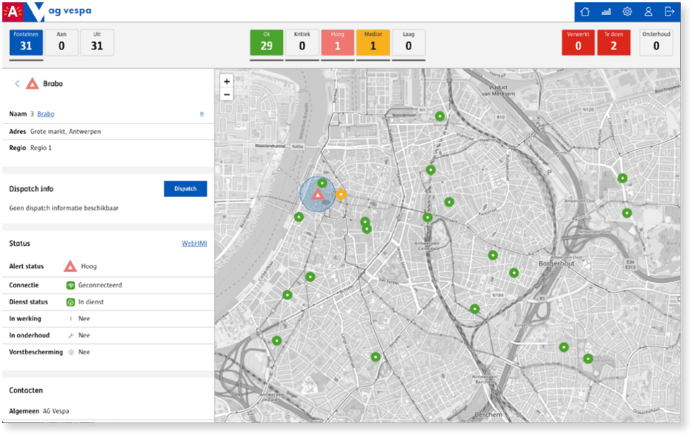Filter by Ok 29 green tile

point(267,42)
